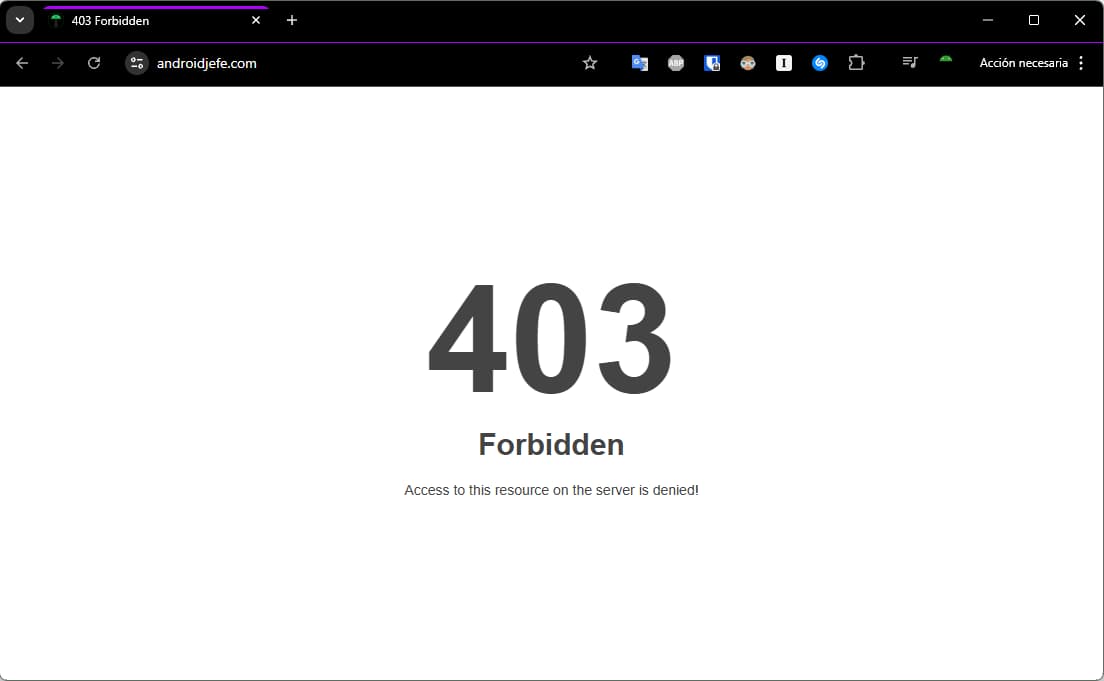Open the Extensions puzzle menu
Image resolution: width=1104 pixels, height=681 pixels.
coord(856,63)
